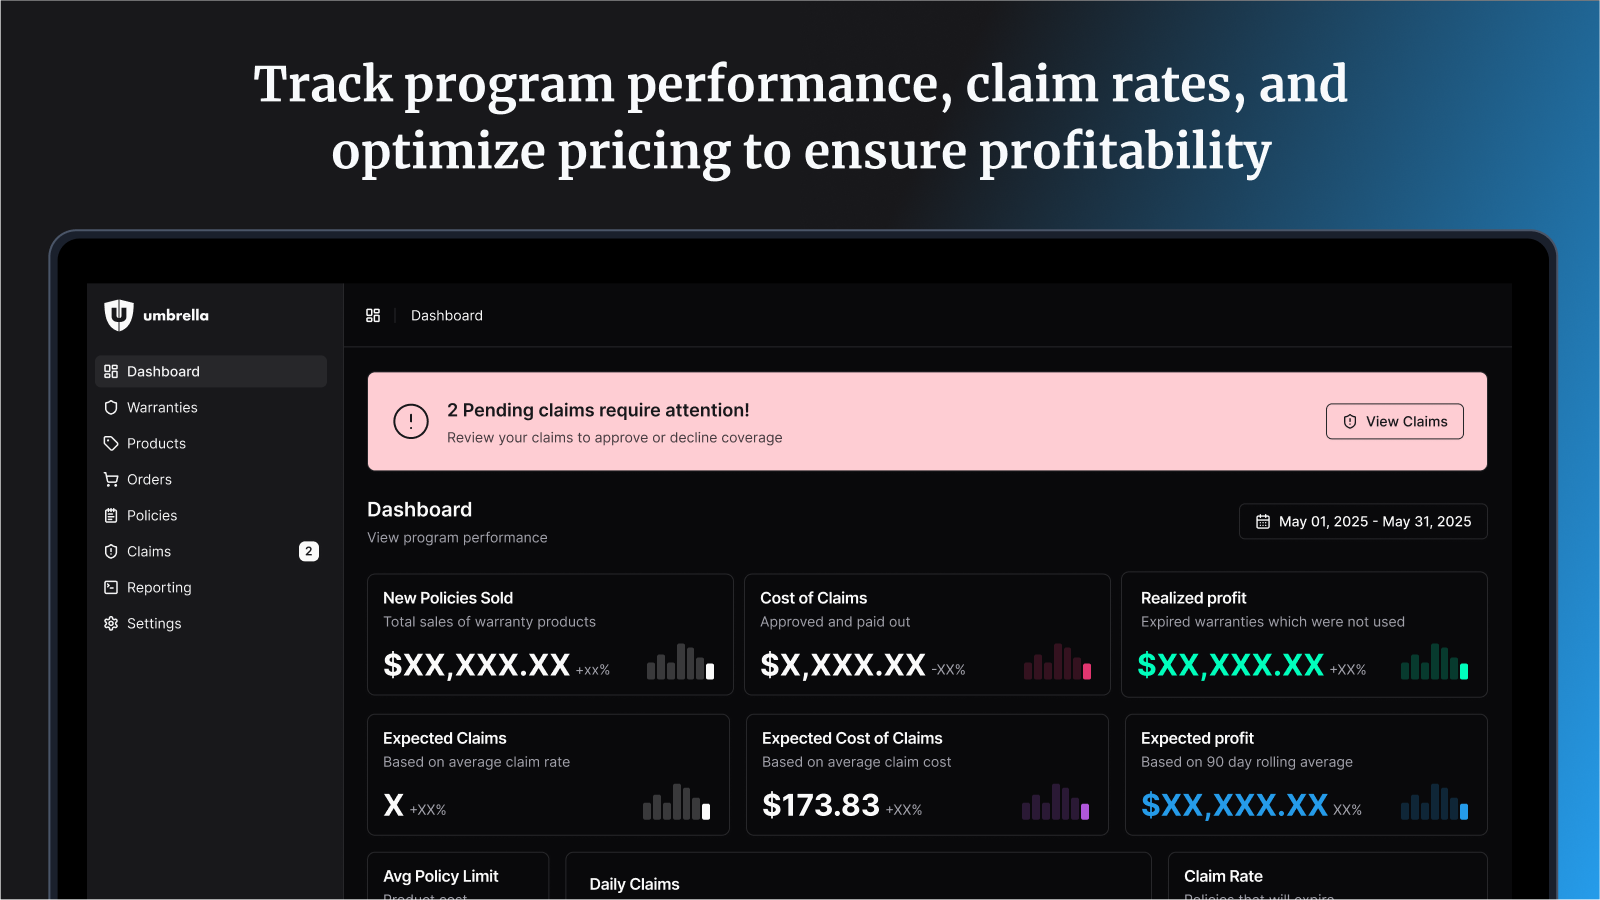Click the Products tag icon
Image resolution: width=1600 pixels, height=900 pixels.
tap(111, 443)
